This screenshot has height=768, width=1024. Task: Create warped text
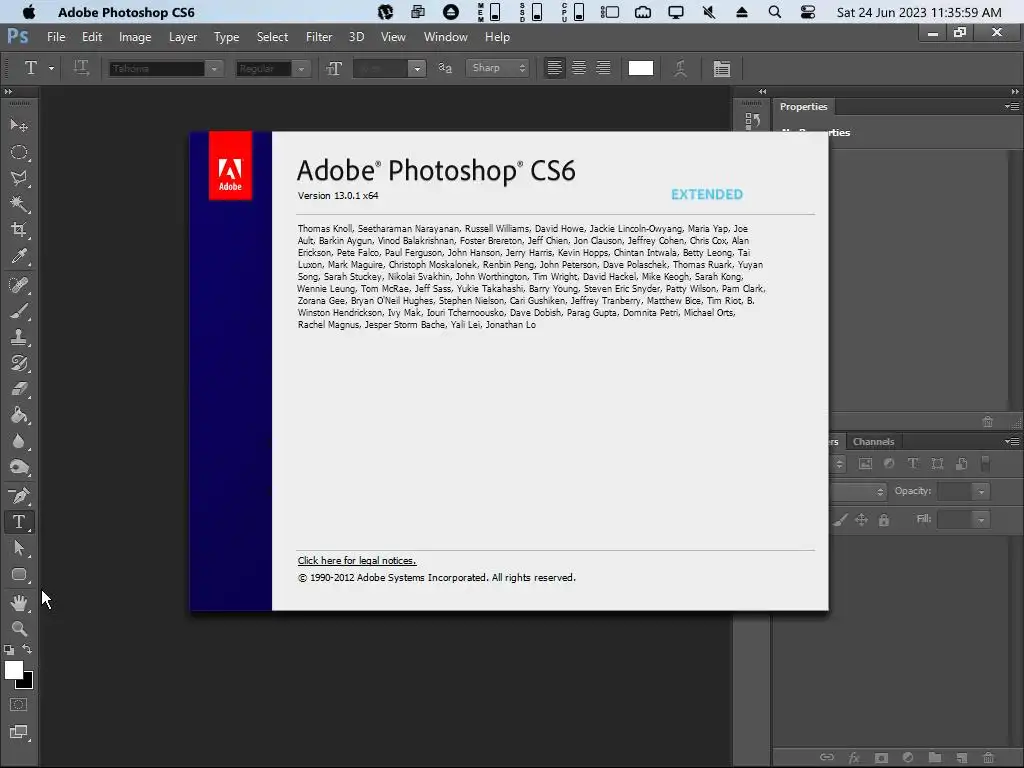click(680, 68)
